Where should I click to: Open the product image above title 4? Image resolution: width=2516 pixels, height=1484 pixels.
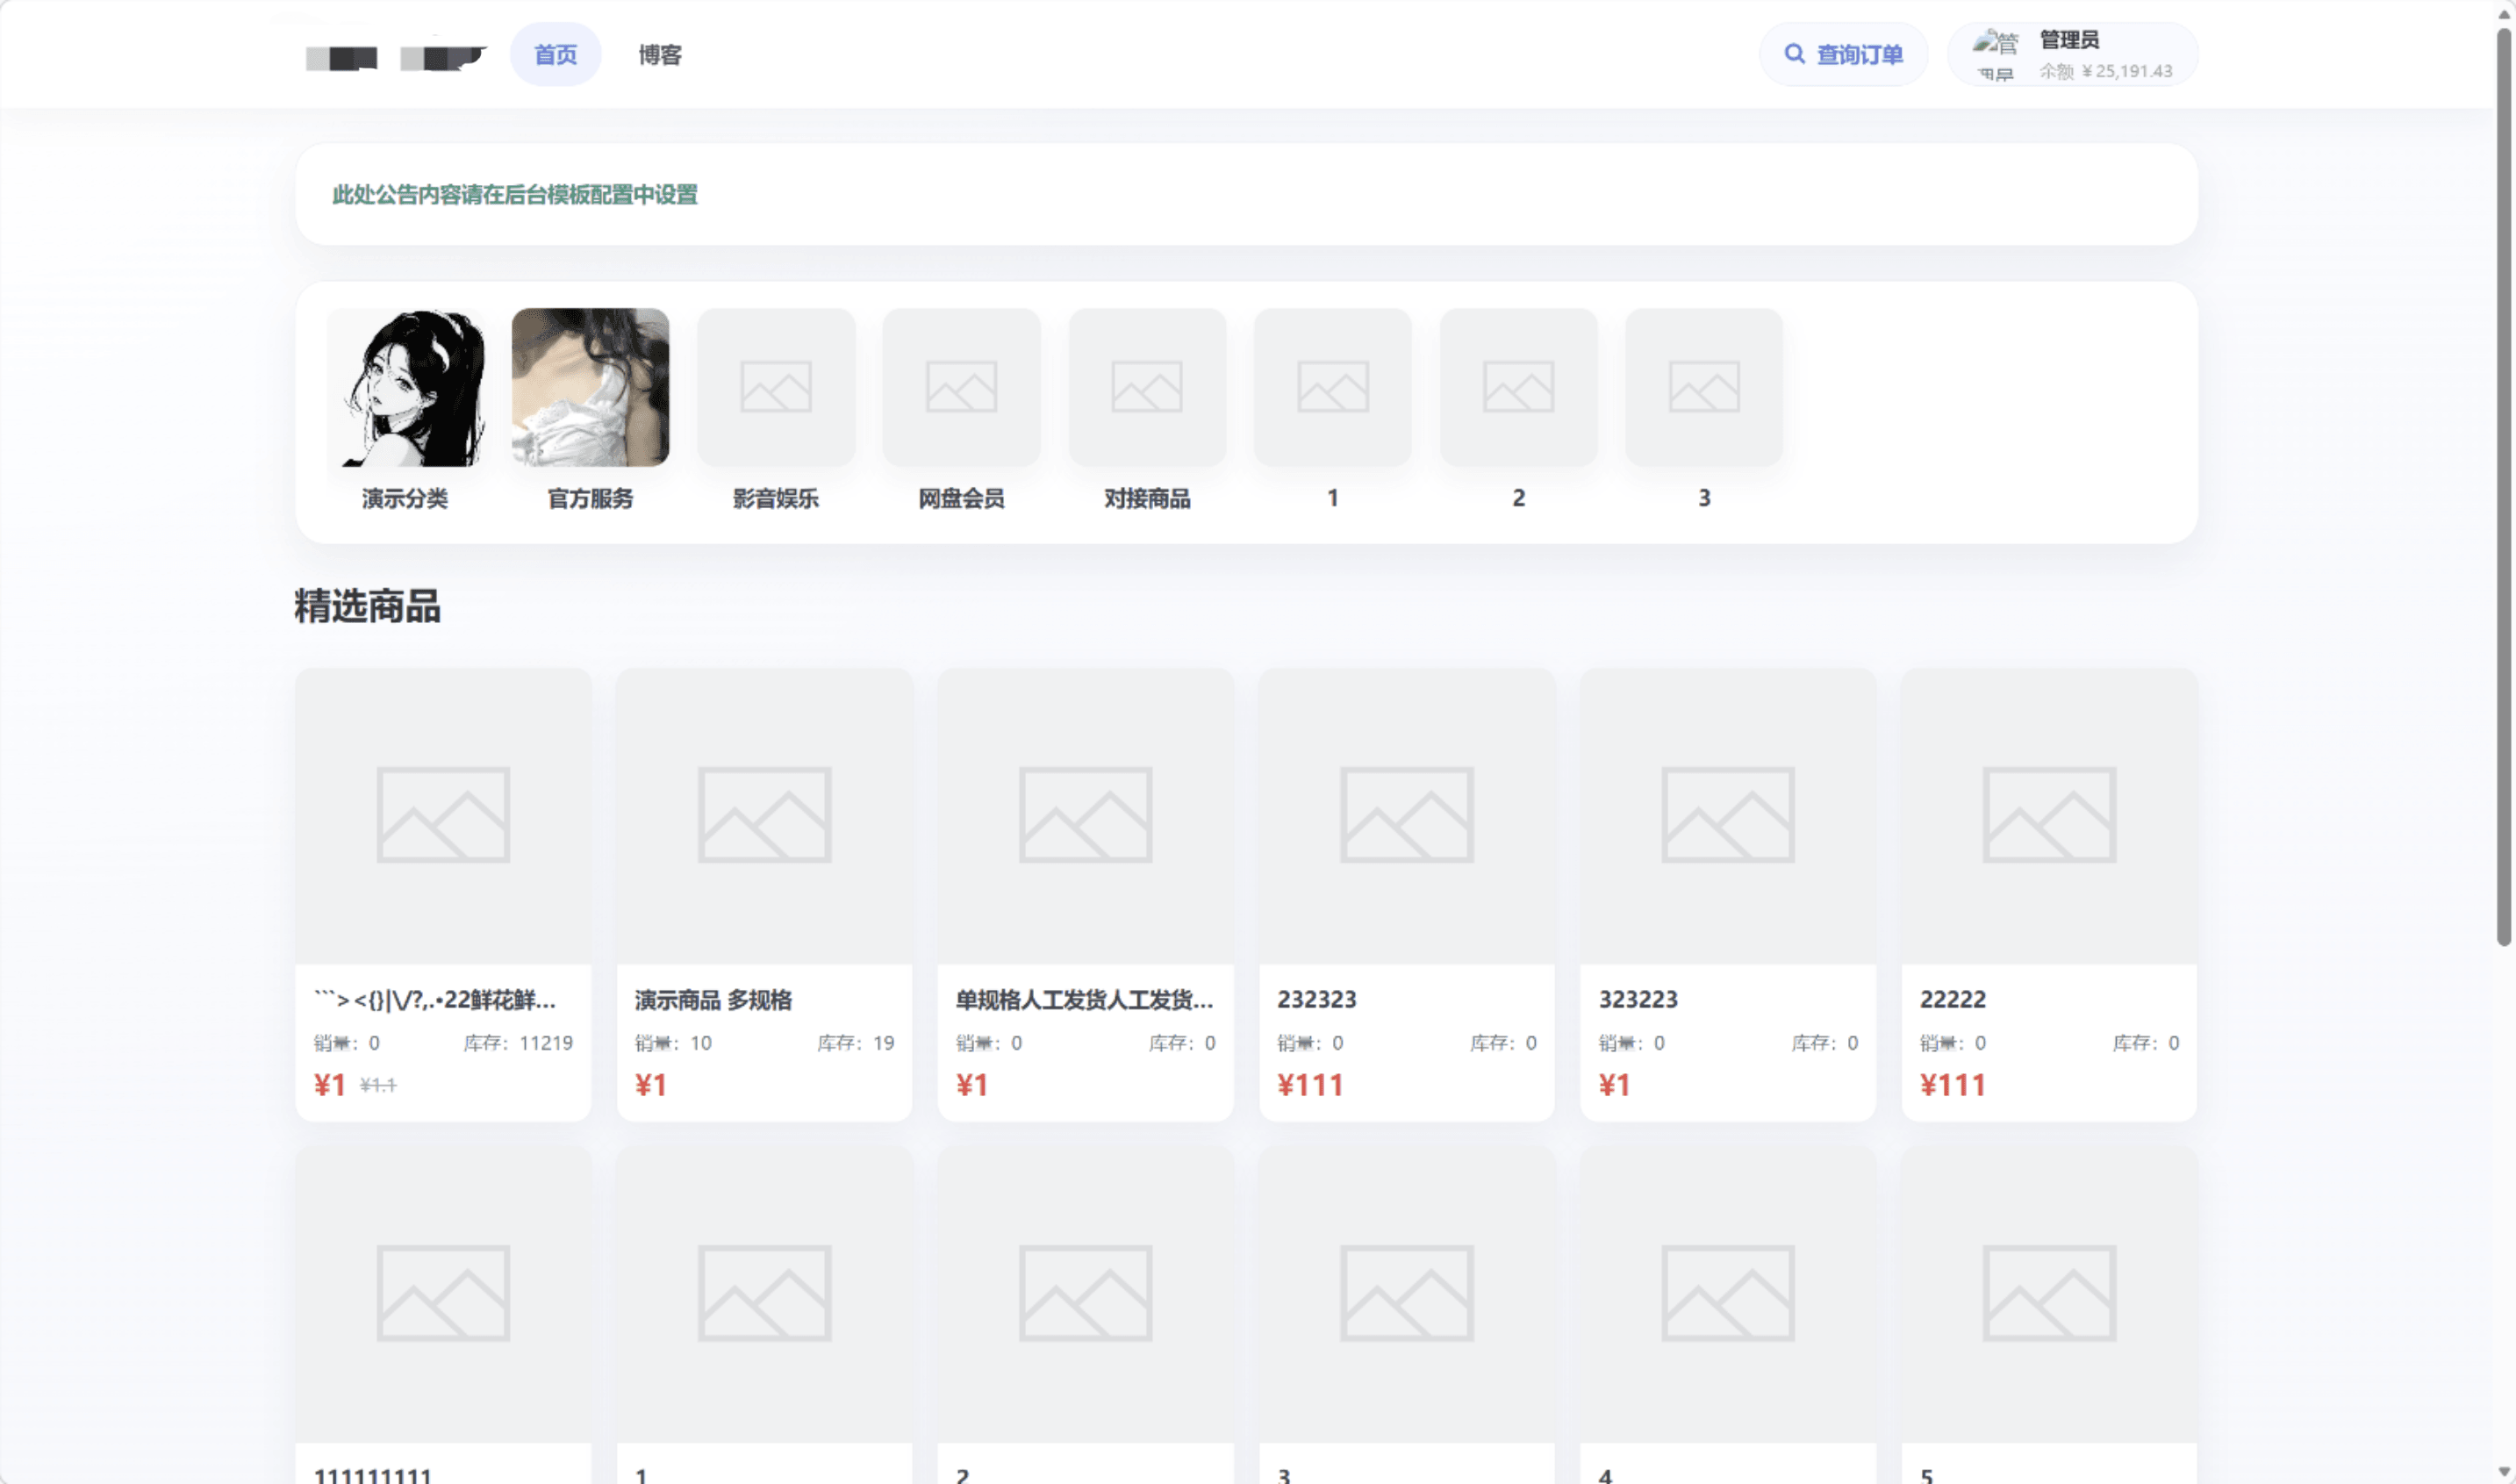coord(1728,1293)
